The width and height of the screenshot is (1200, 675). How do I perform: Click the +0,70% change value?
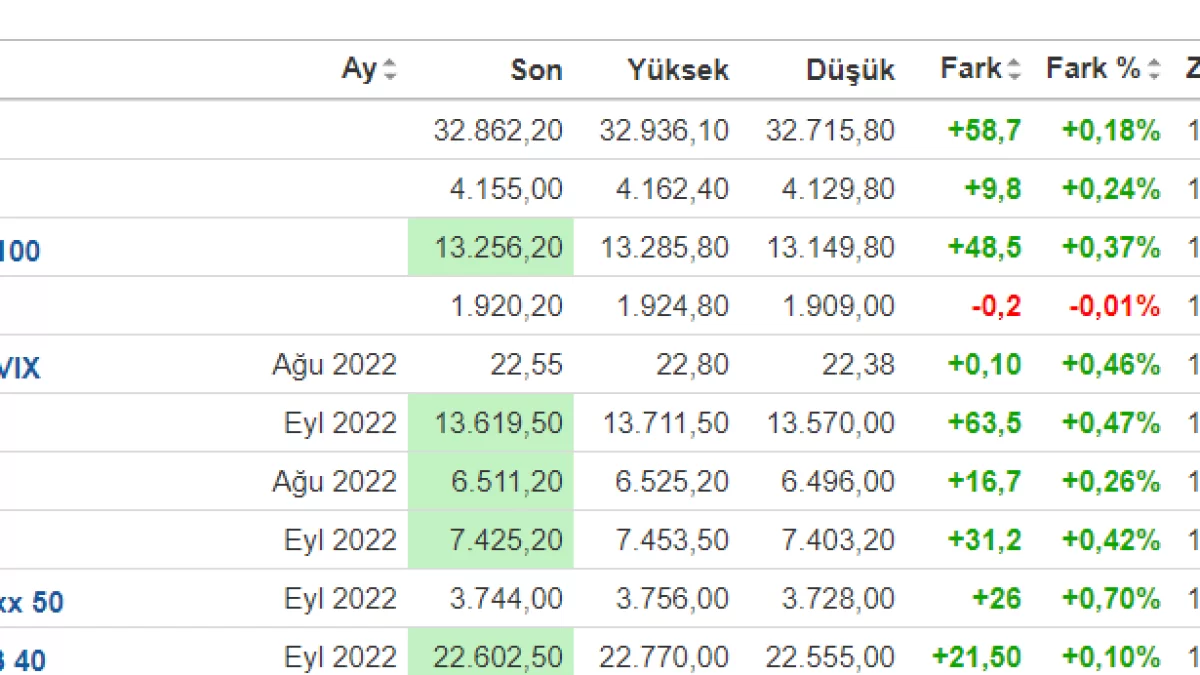click(1111, 599)
